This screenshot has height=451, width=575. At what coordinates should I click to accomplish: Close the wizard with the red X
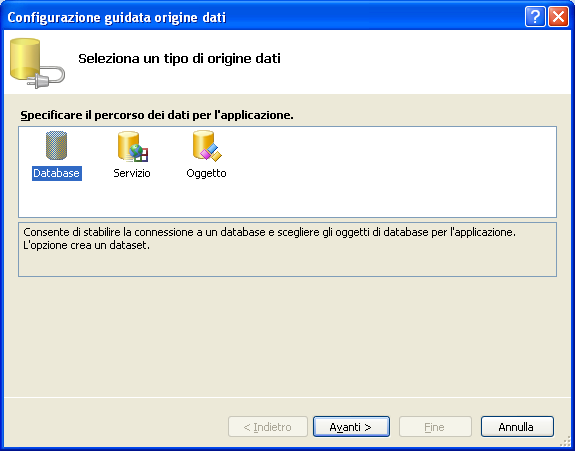coord(558,17)
